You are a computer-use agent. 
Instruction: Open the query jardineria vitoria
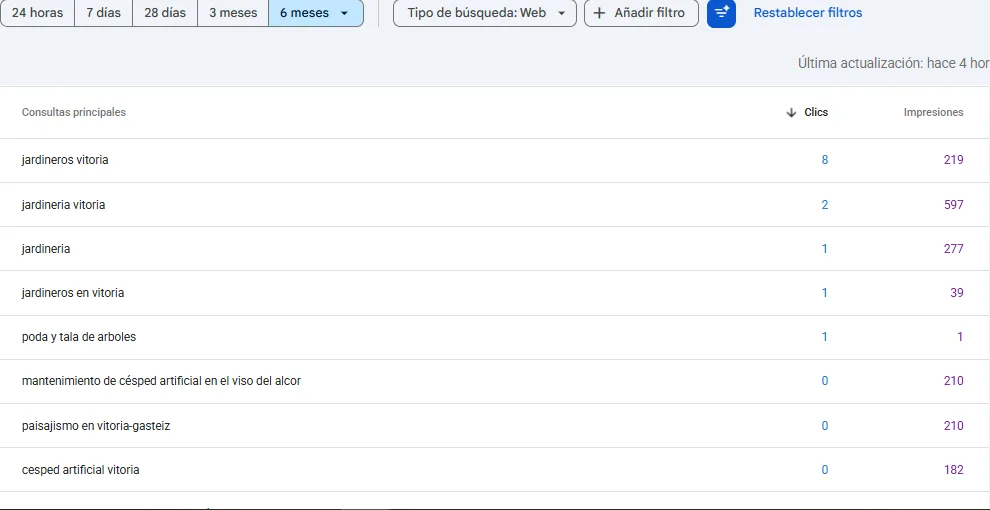63,205
